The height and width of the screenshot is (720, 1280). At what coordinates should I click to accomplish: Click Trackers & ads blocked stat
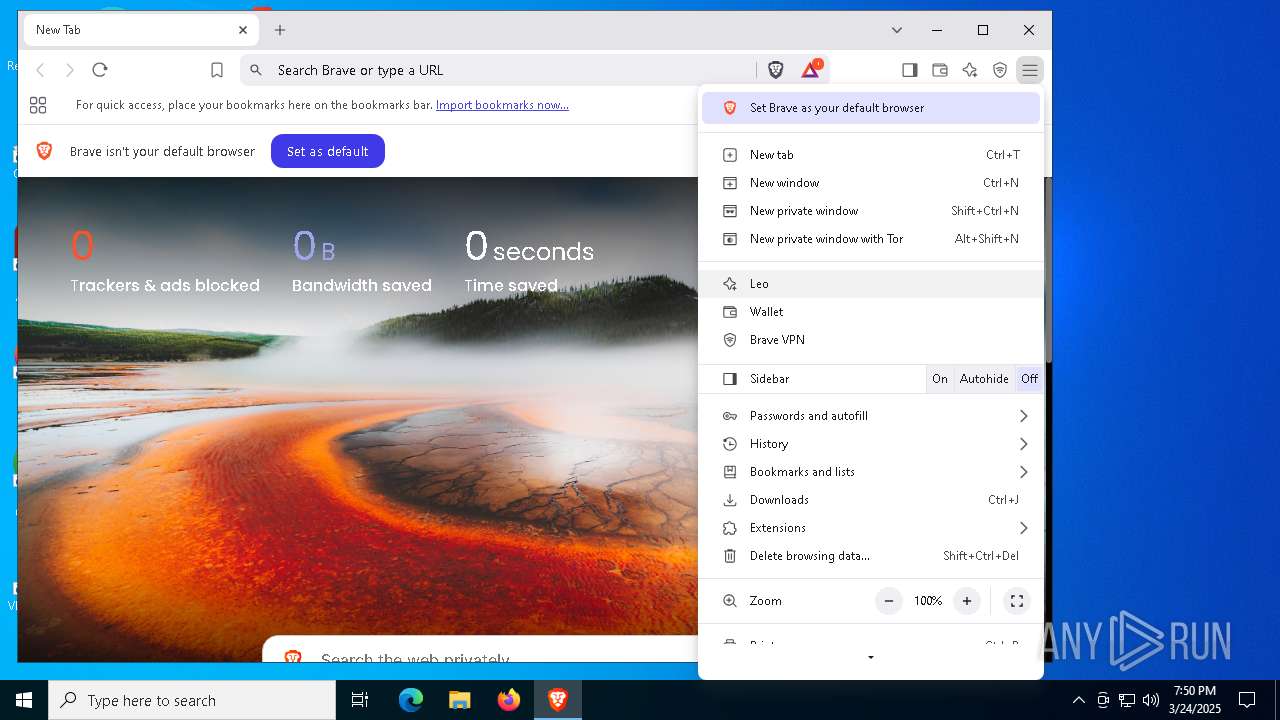point(165,260)
